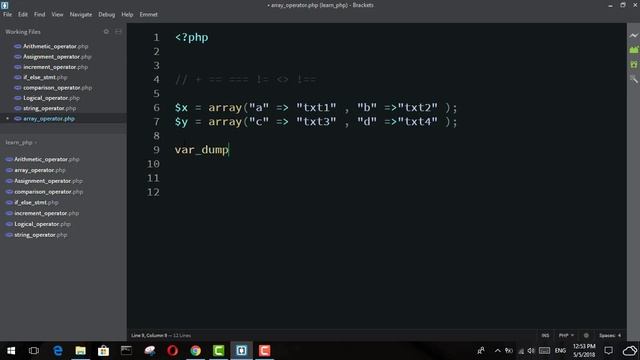Open Task View in the taskbar

click(x=34, y=351)
